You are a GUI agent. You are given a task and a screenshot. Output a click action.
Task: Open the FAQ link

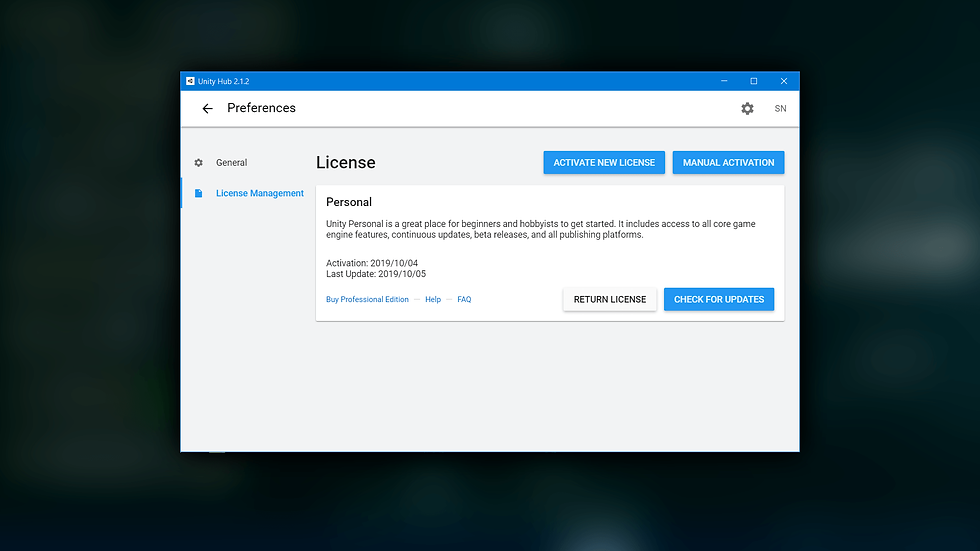(x=464, y=299)
